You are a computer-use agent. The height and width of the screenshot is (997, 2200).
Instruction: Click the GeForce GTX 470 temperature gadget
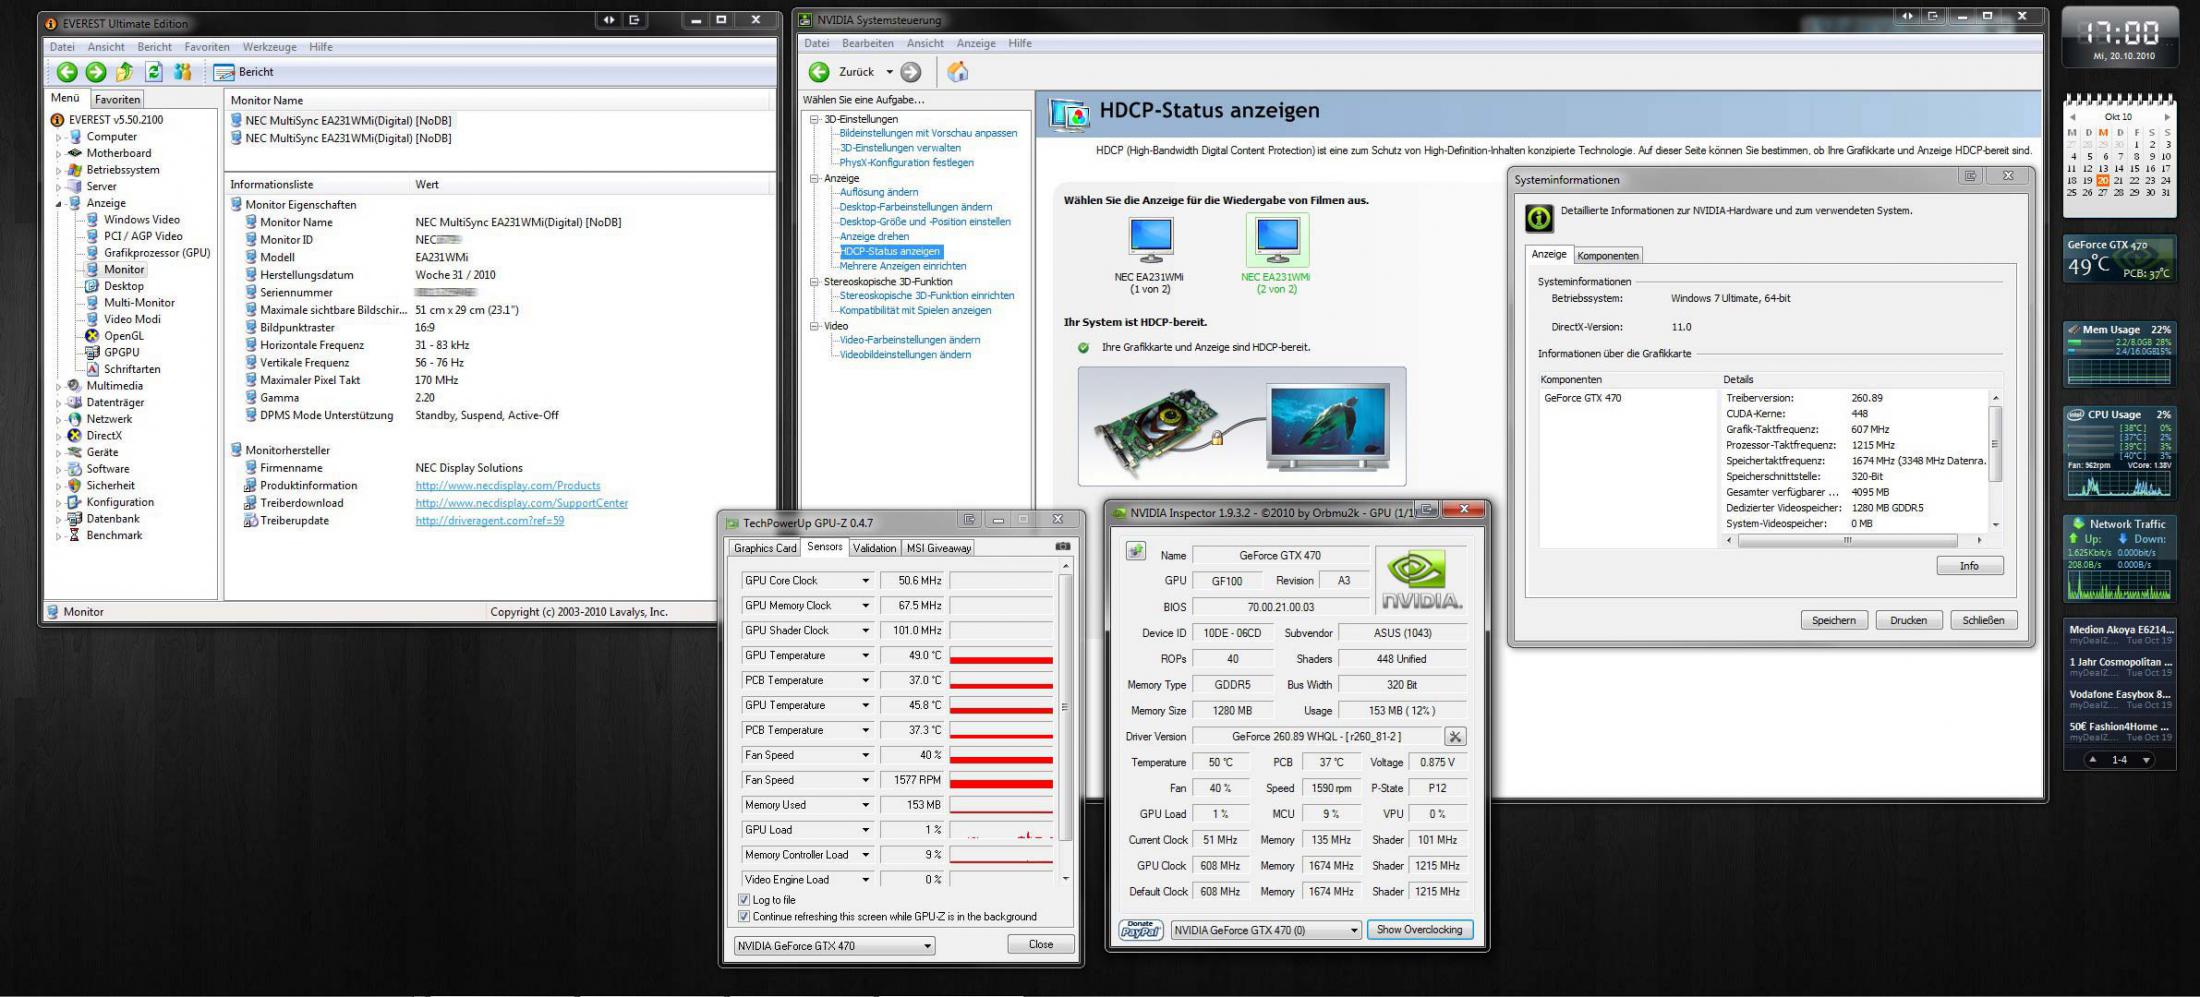(x=2120, y=261)
